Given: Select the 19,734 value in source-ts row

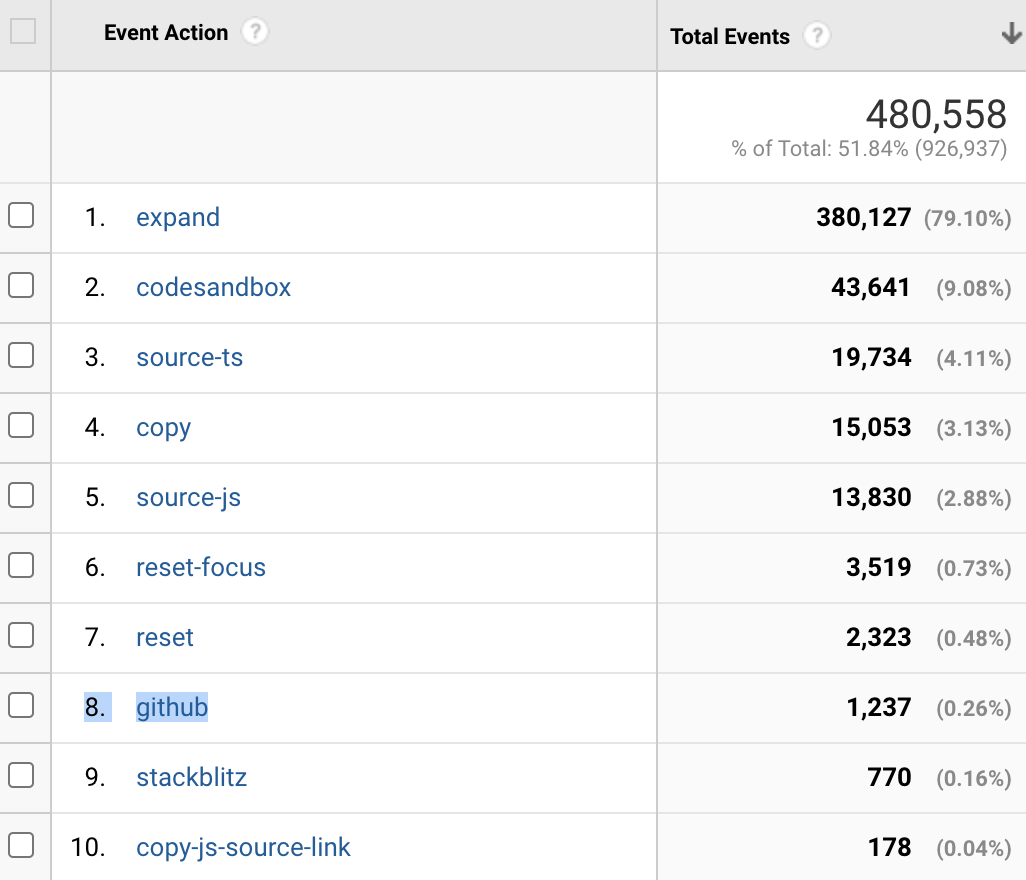Looking at the screenshot, I should [x=872, y=357].
